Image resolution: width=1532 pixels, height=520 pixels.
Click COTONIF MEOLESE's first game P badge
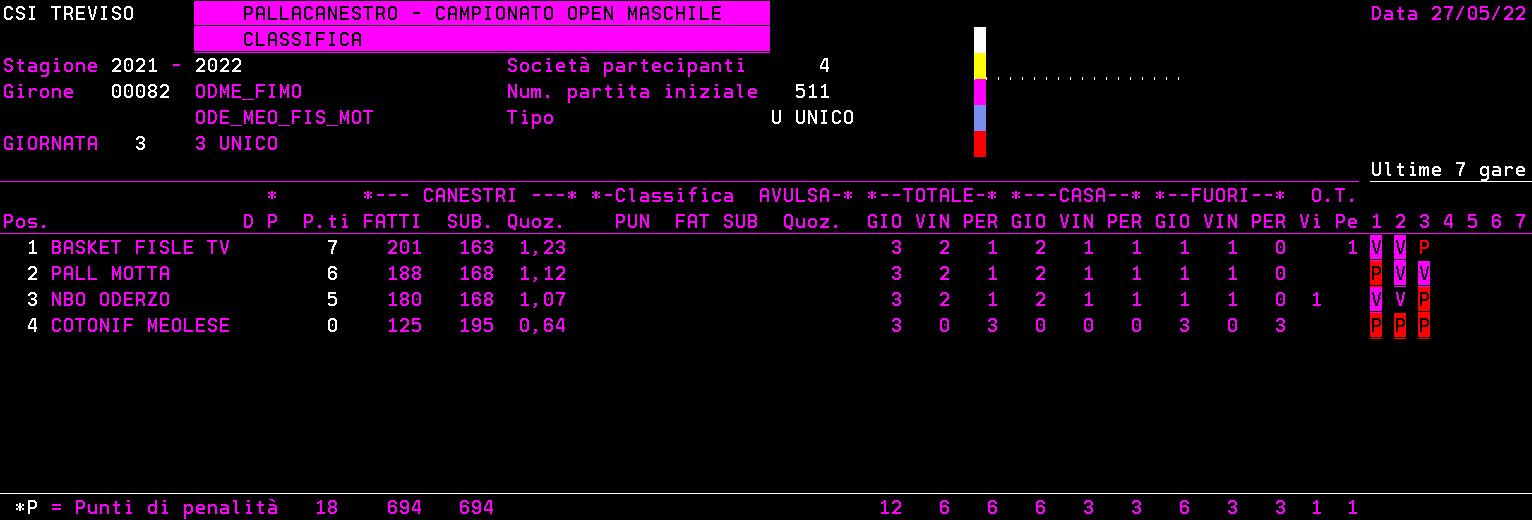[1376, 326]
